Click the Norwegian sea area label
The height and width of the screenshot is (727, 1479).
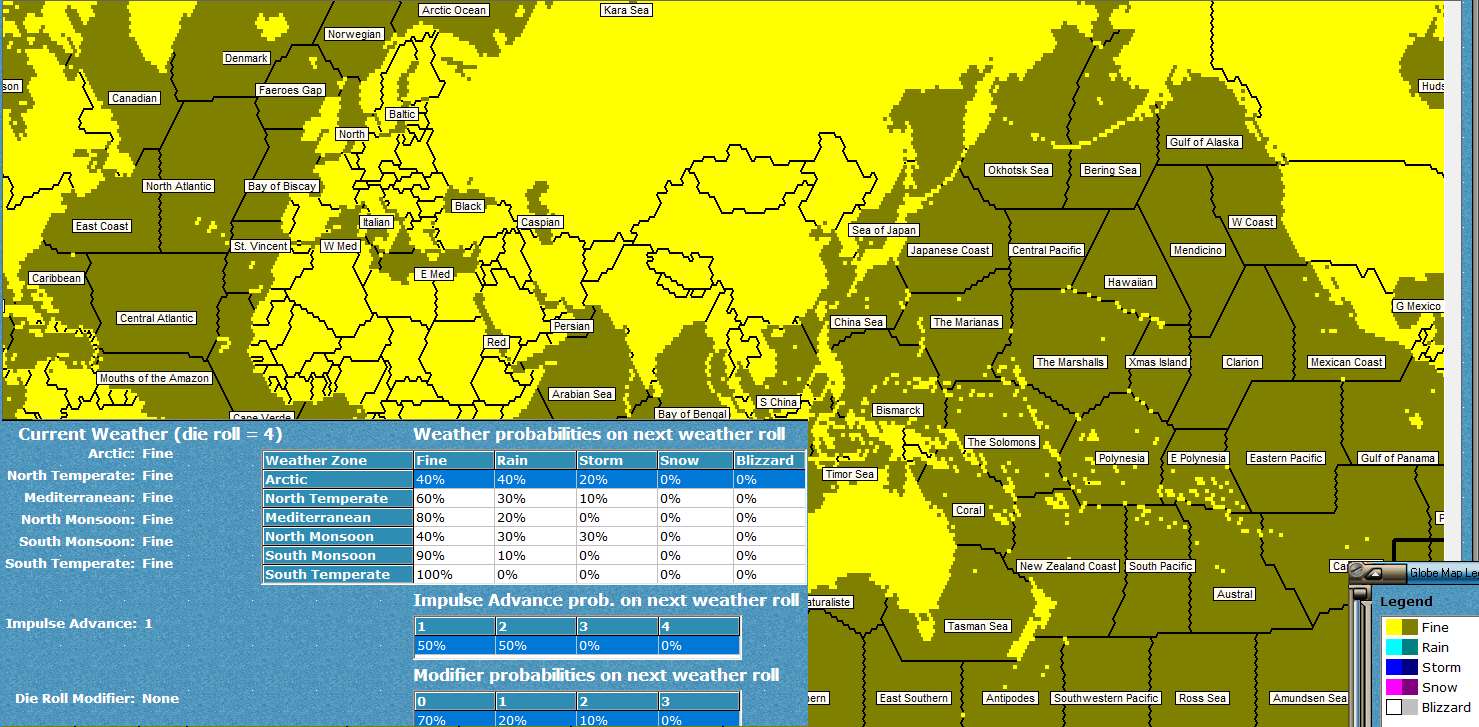355,34
